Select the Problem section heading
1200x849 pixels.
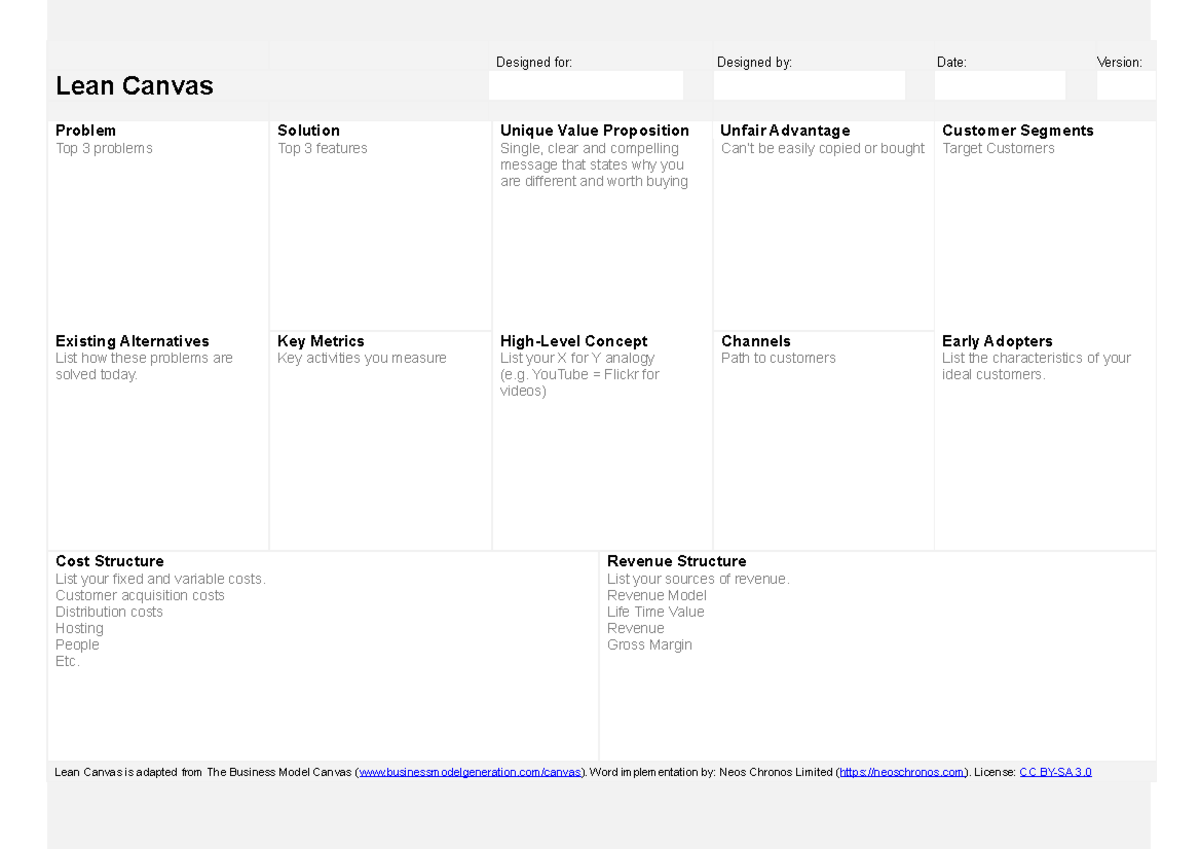[85, 130]
